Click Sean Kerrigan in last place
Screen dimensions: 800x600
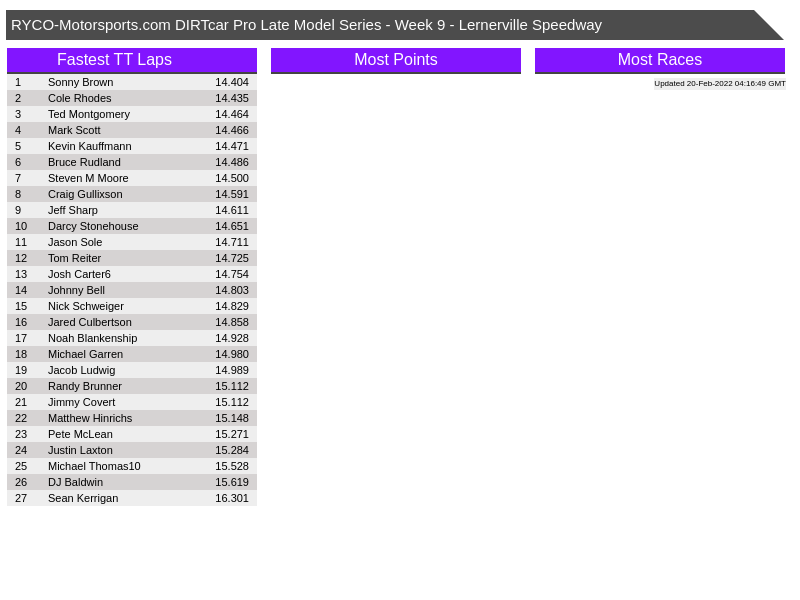[x=82, y=498]
